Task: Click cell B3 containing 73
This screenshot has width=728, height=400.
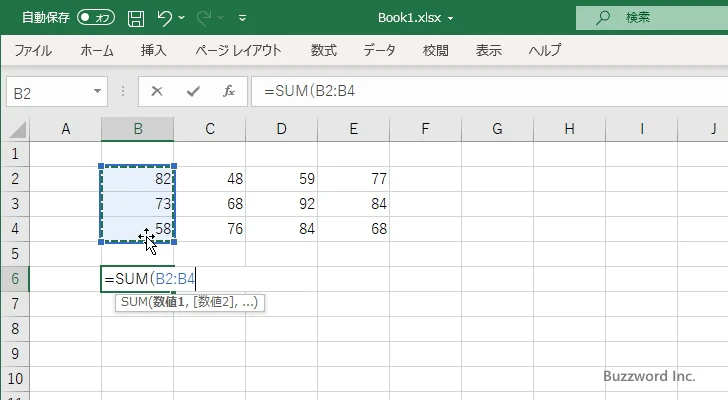Action: (x=138, y=204)
